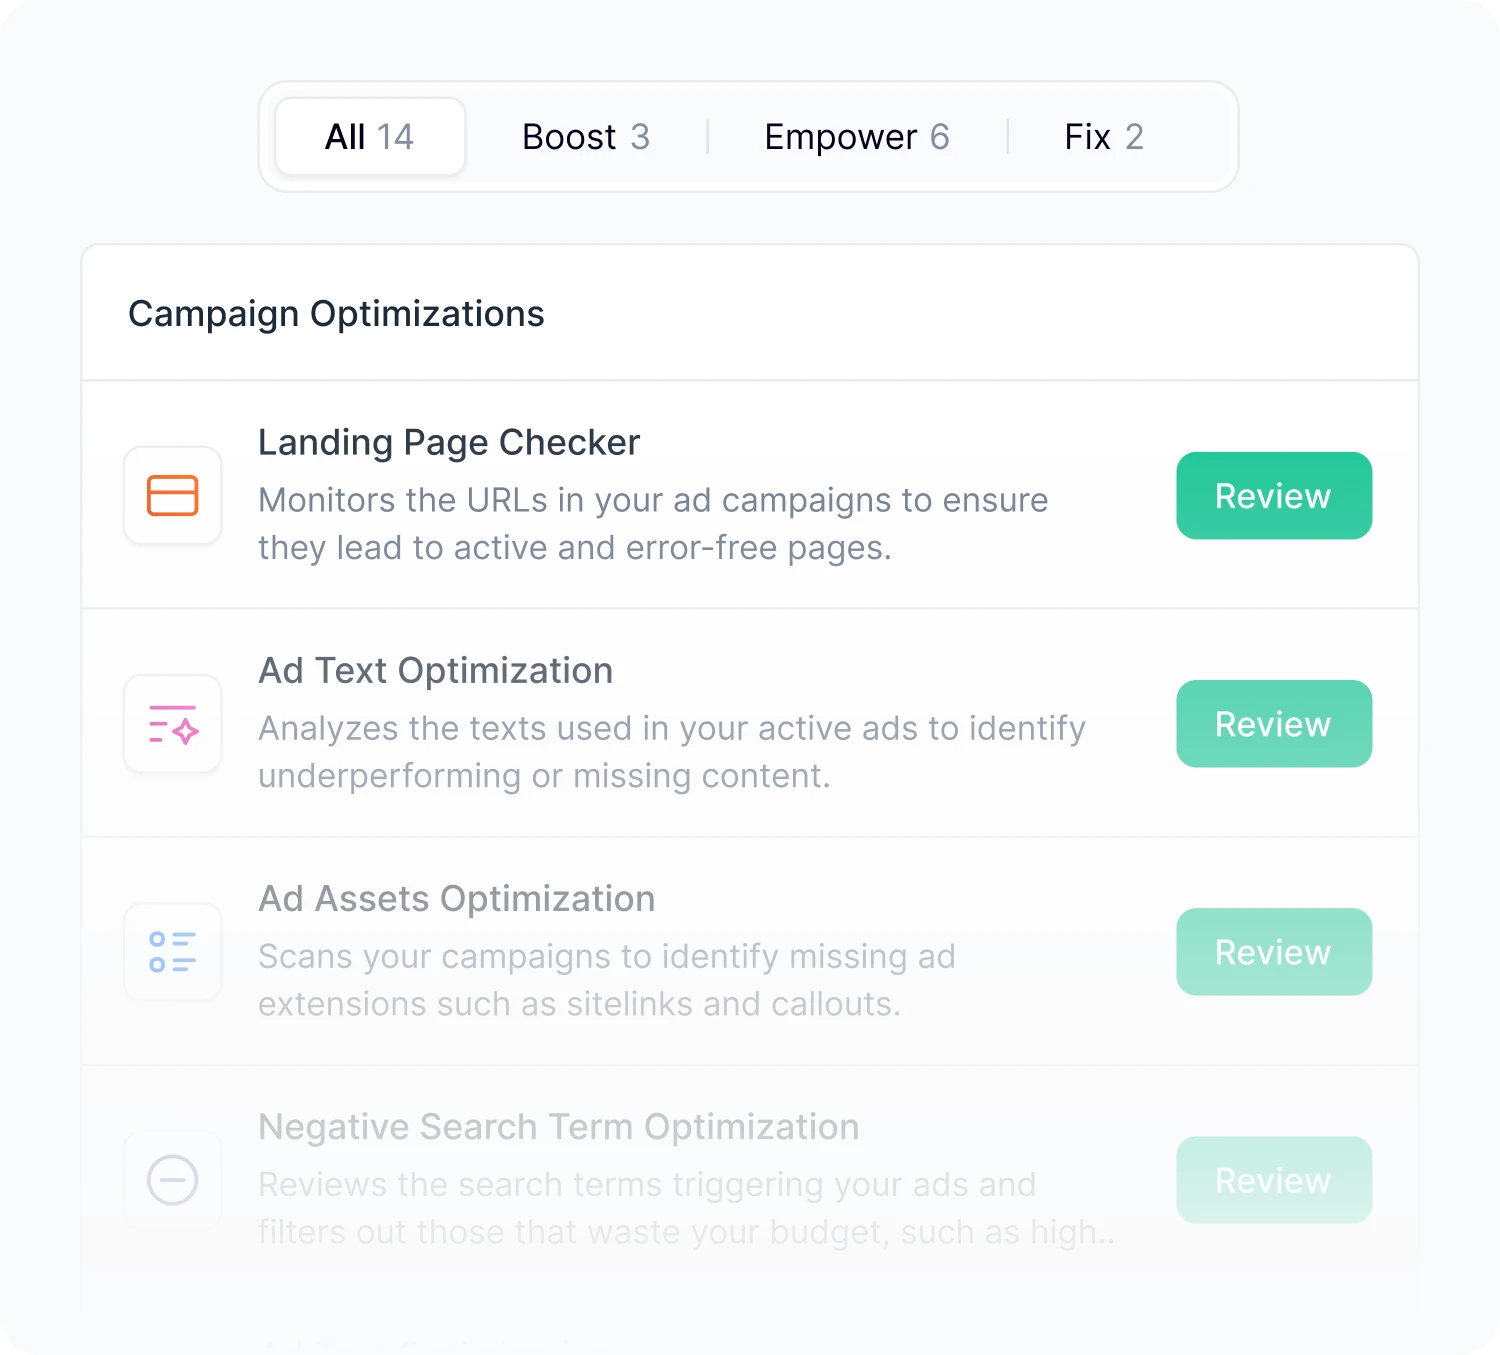Click the Campaign Optimizations section header
1500x1355 pixels.
click(x=336, y=314)
